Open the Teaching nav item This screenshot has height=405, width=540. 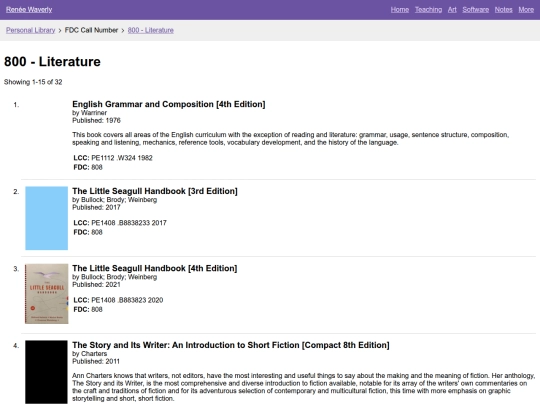point(428,10)
